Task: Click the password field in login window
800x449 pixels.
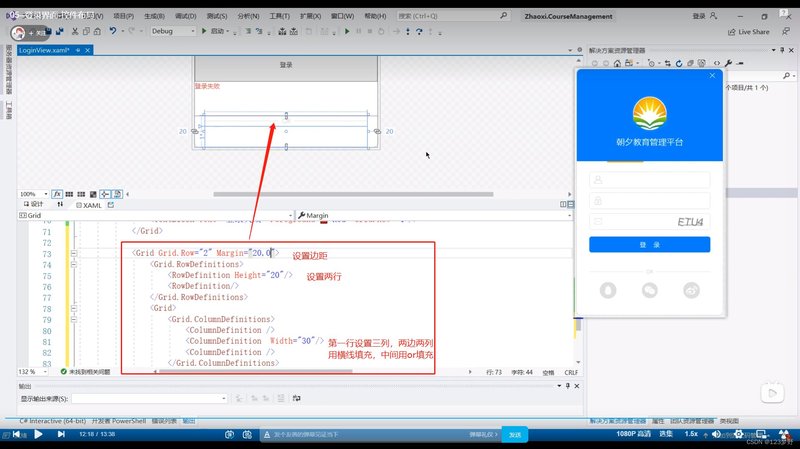Action: coord(649,201)
